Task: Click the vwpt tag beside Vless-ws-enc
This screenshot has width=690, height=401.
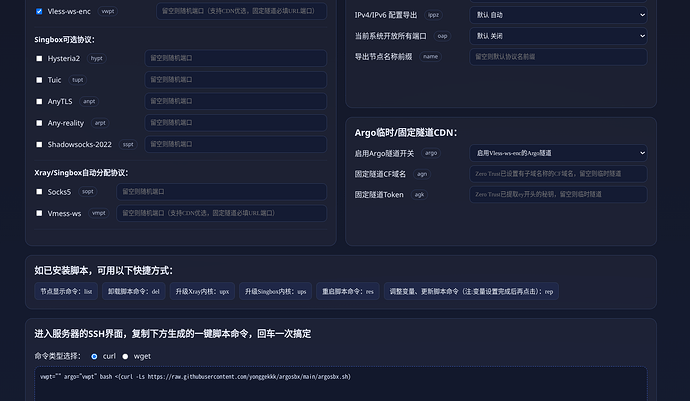Action: (108, 11)
